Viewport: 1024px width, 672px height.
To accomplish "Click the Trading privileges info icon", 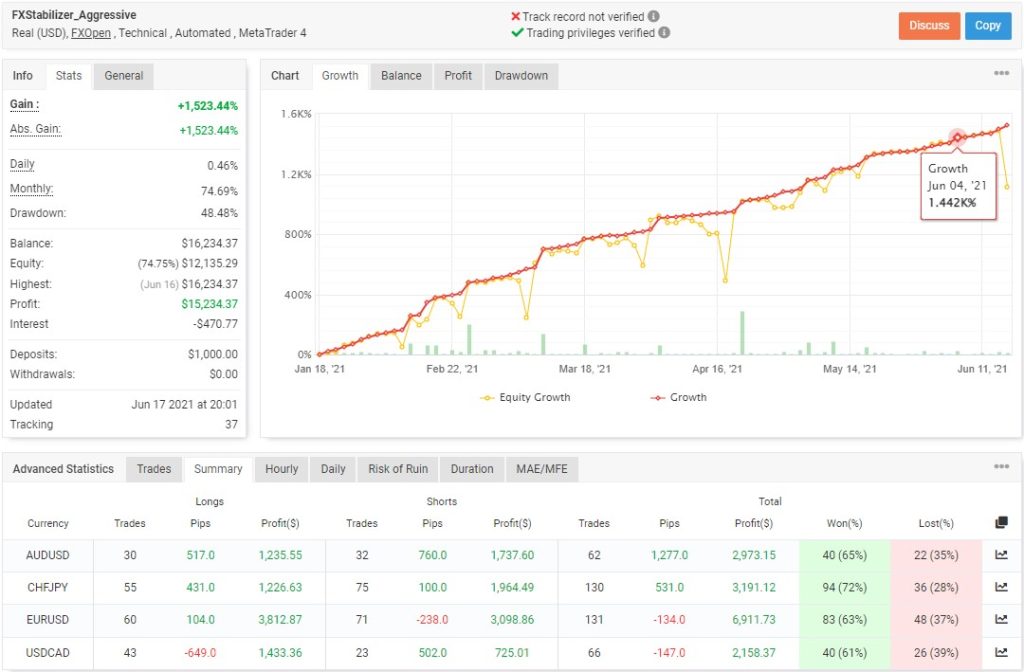I will (664, 33).
